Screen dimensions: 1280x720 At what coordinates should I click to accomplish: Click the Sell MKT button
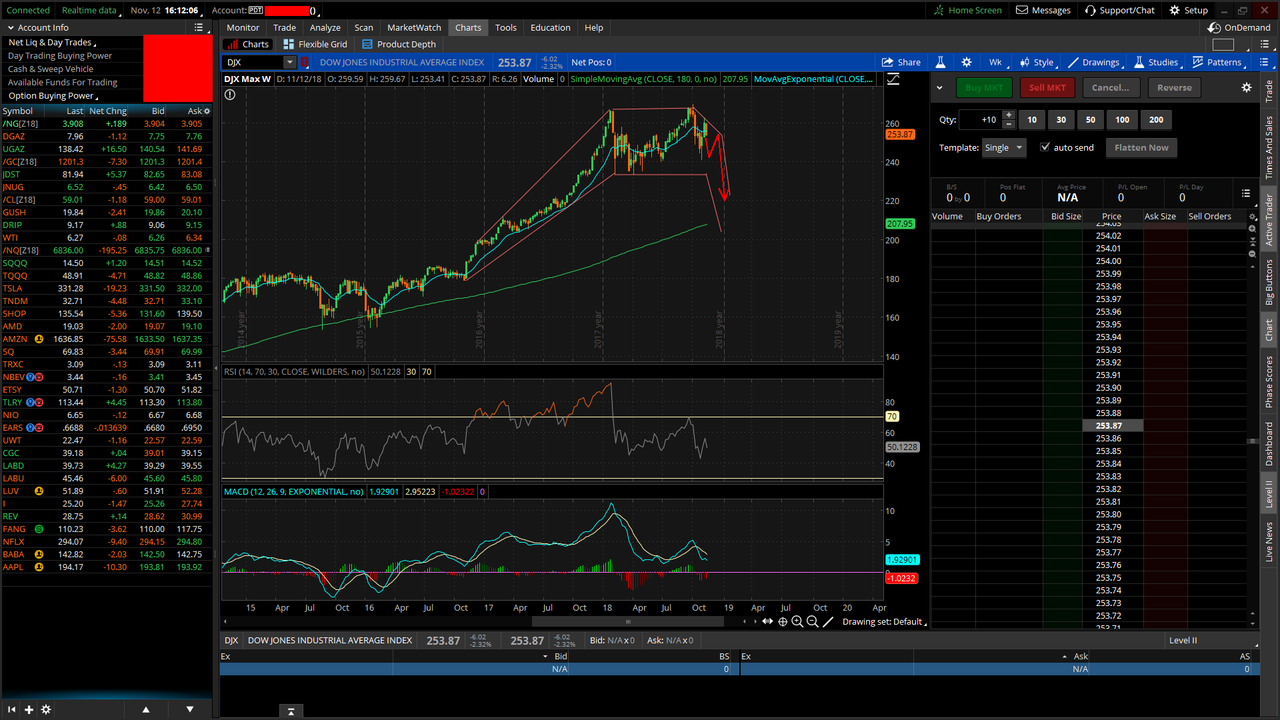(1047, 87)
